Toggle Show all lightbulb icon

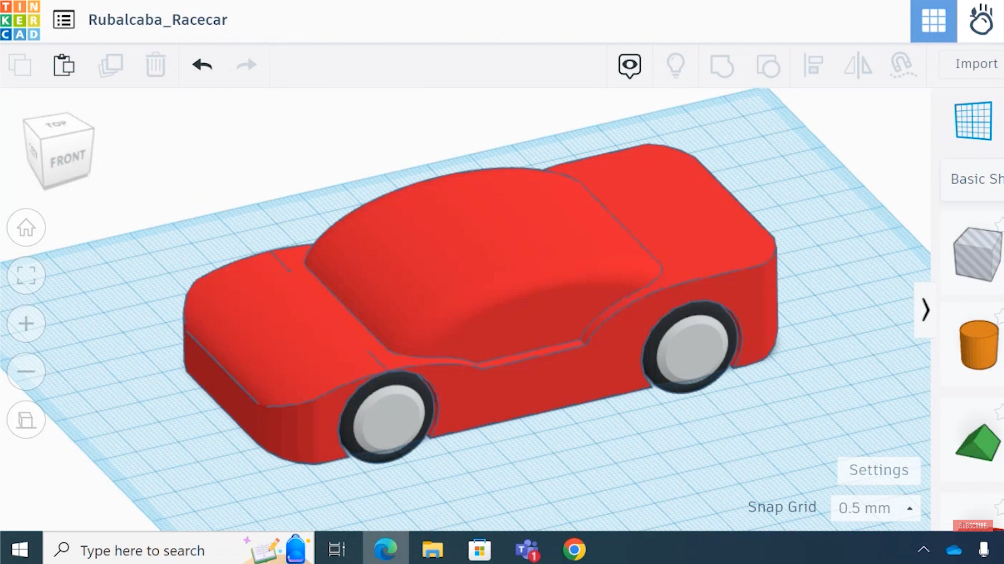coord(676,65)
